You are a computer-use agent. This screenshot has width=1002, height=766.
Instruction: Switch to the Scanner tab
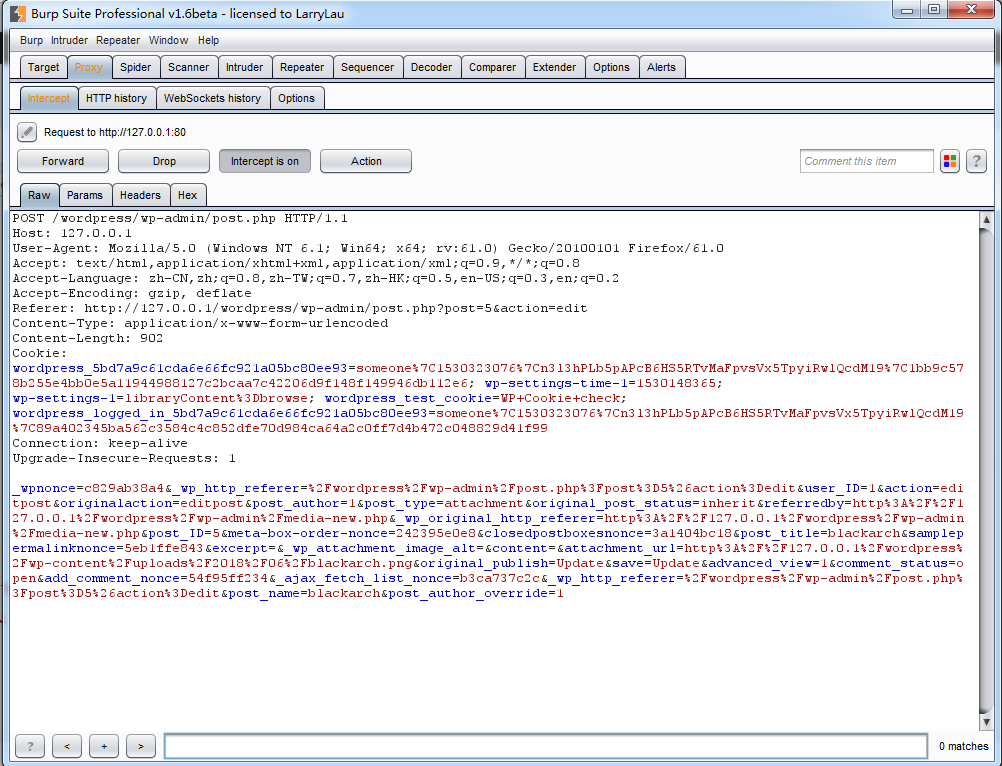pyautogui.click(x=189, y=67)
